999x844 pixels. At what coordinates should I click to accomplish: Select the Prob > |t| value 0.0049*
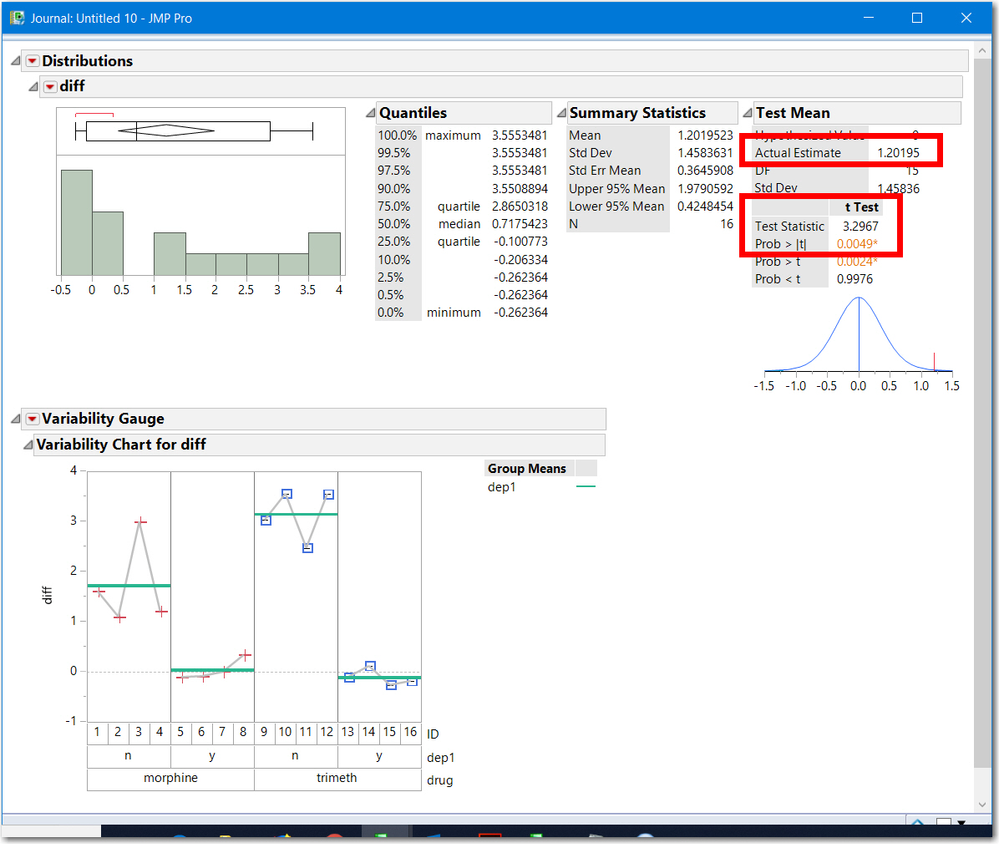(x=857, y=244)
